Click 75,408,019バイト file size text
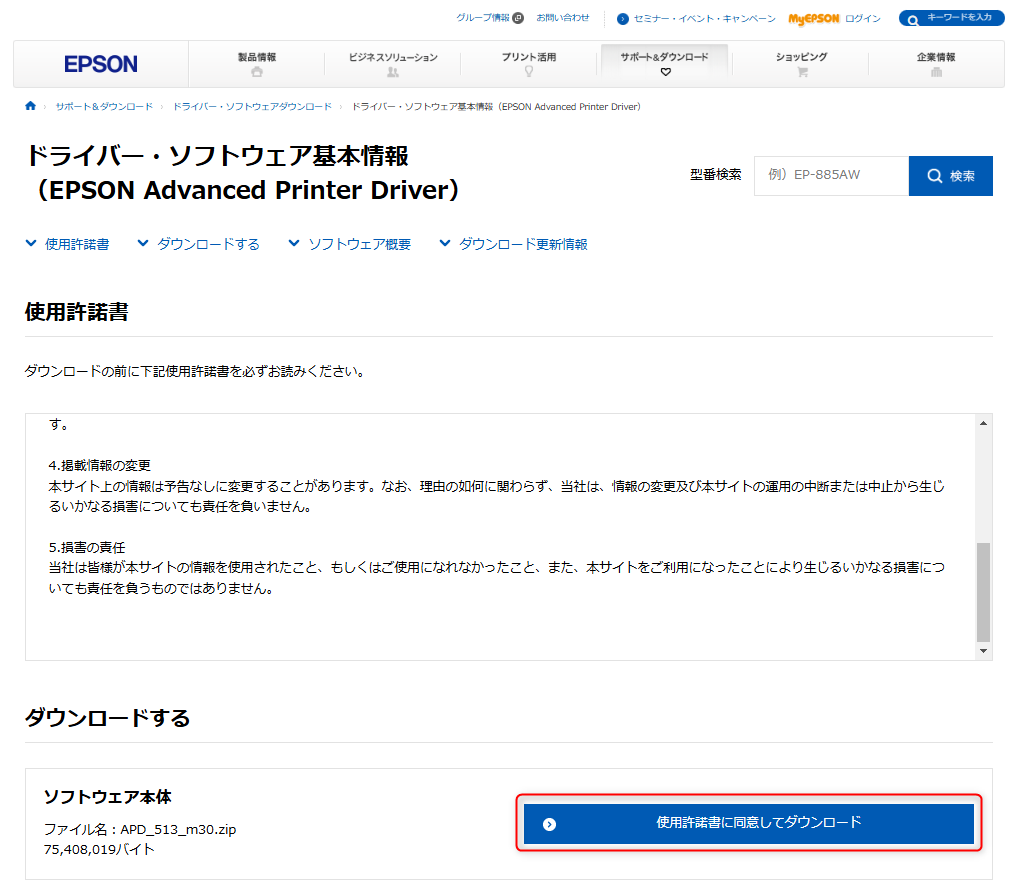 (99, 849)
